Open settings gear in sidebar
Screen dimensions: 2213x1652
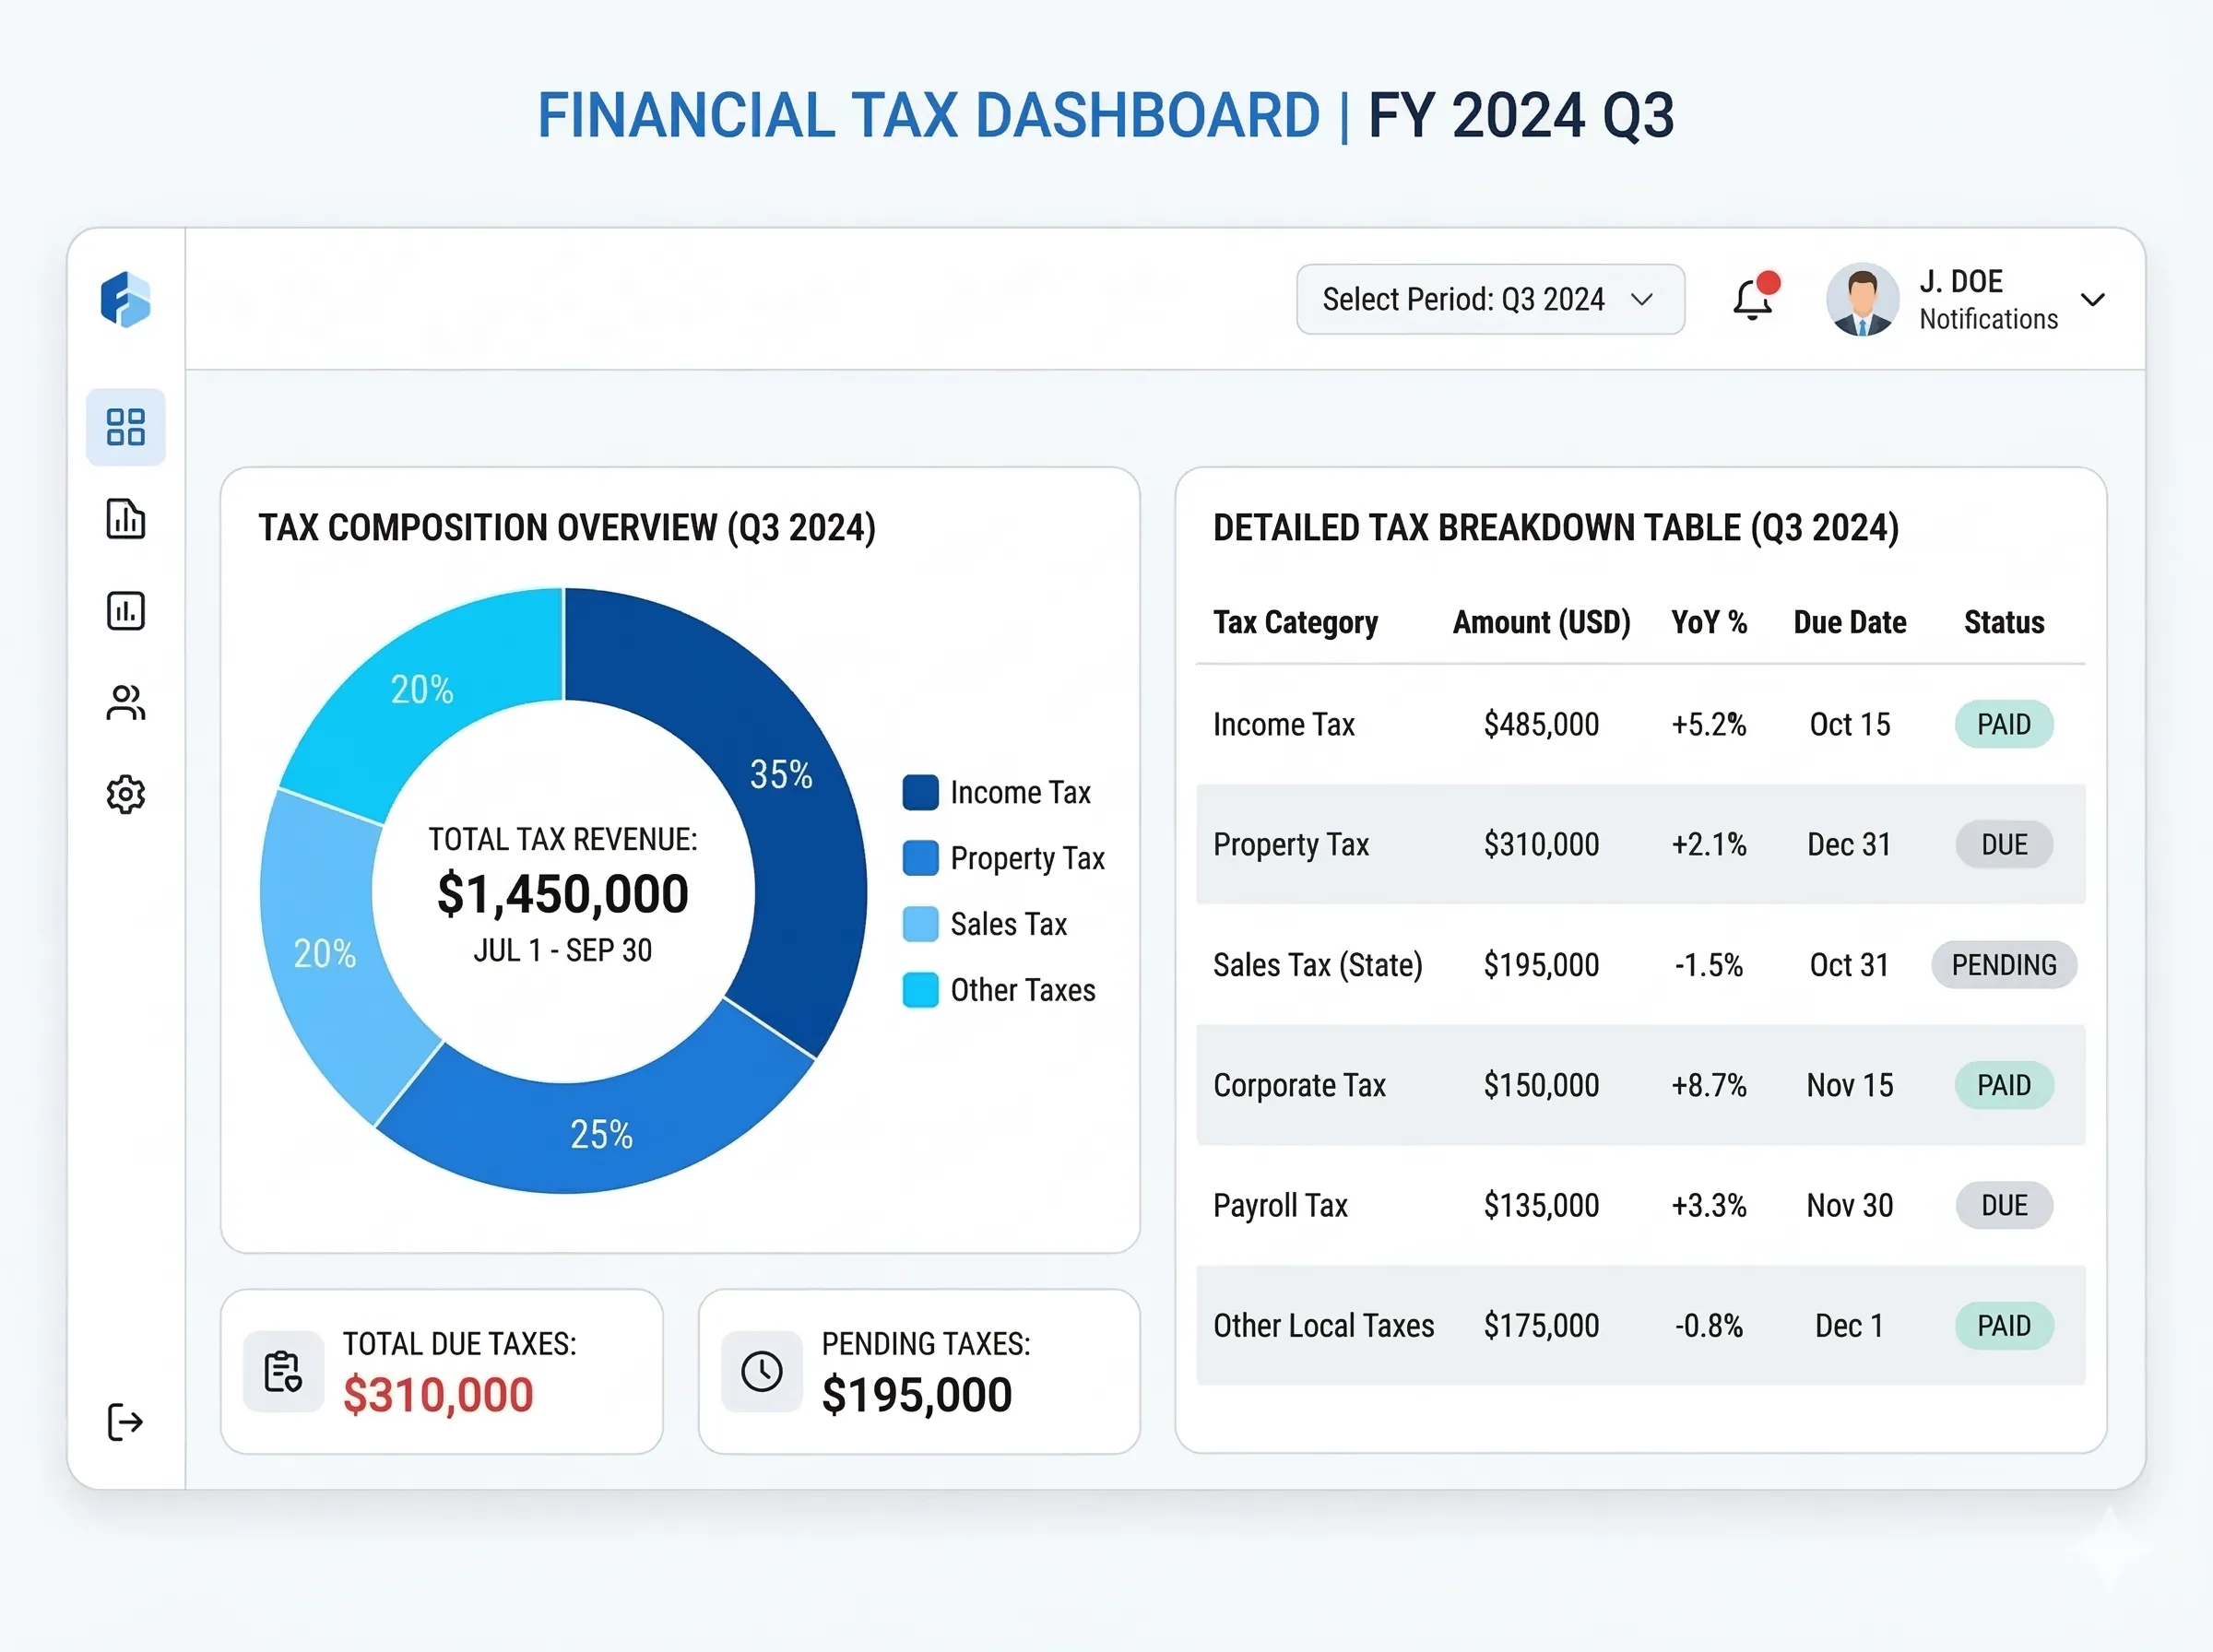click(x=126, y=794)
